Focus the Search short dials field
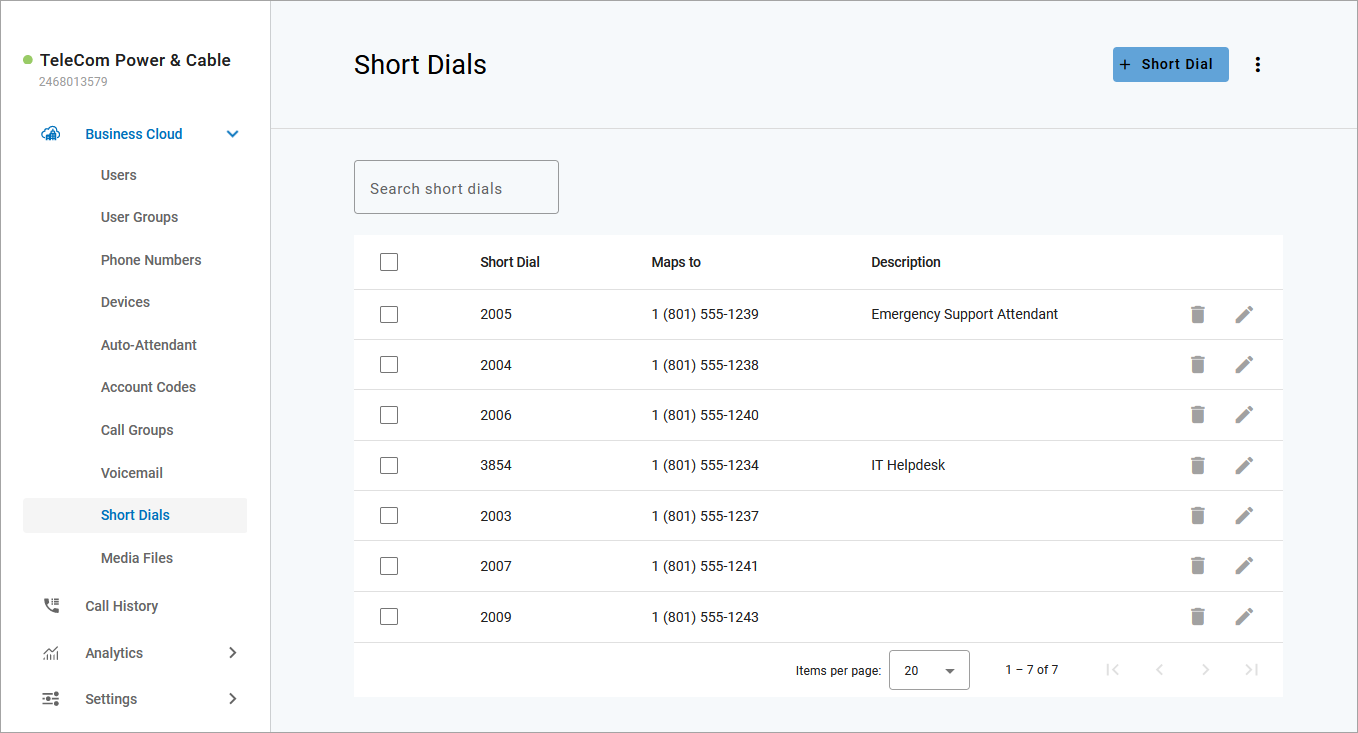1358x733 pixels. [456, 187]
